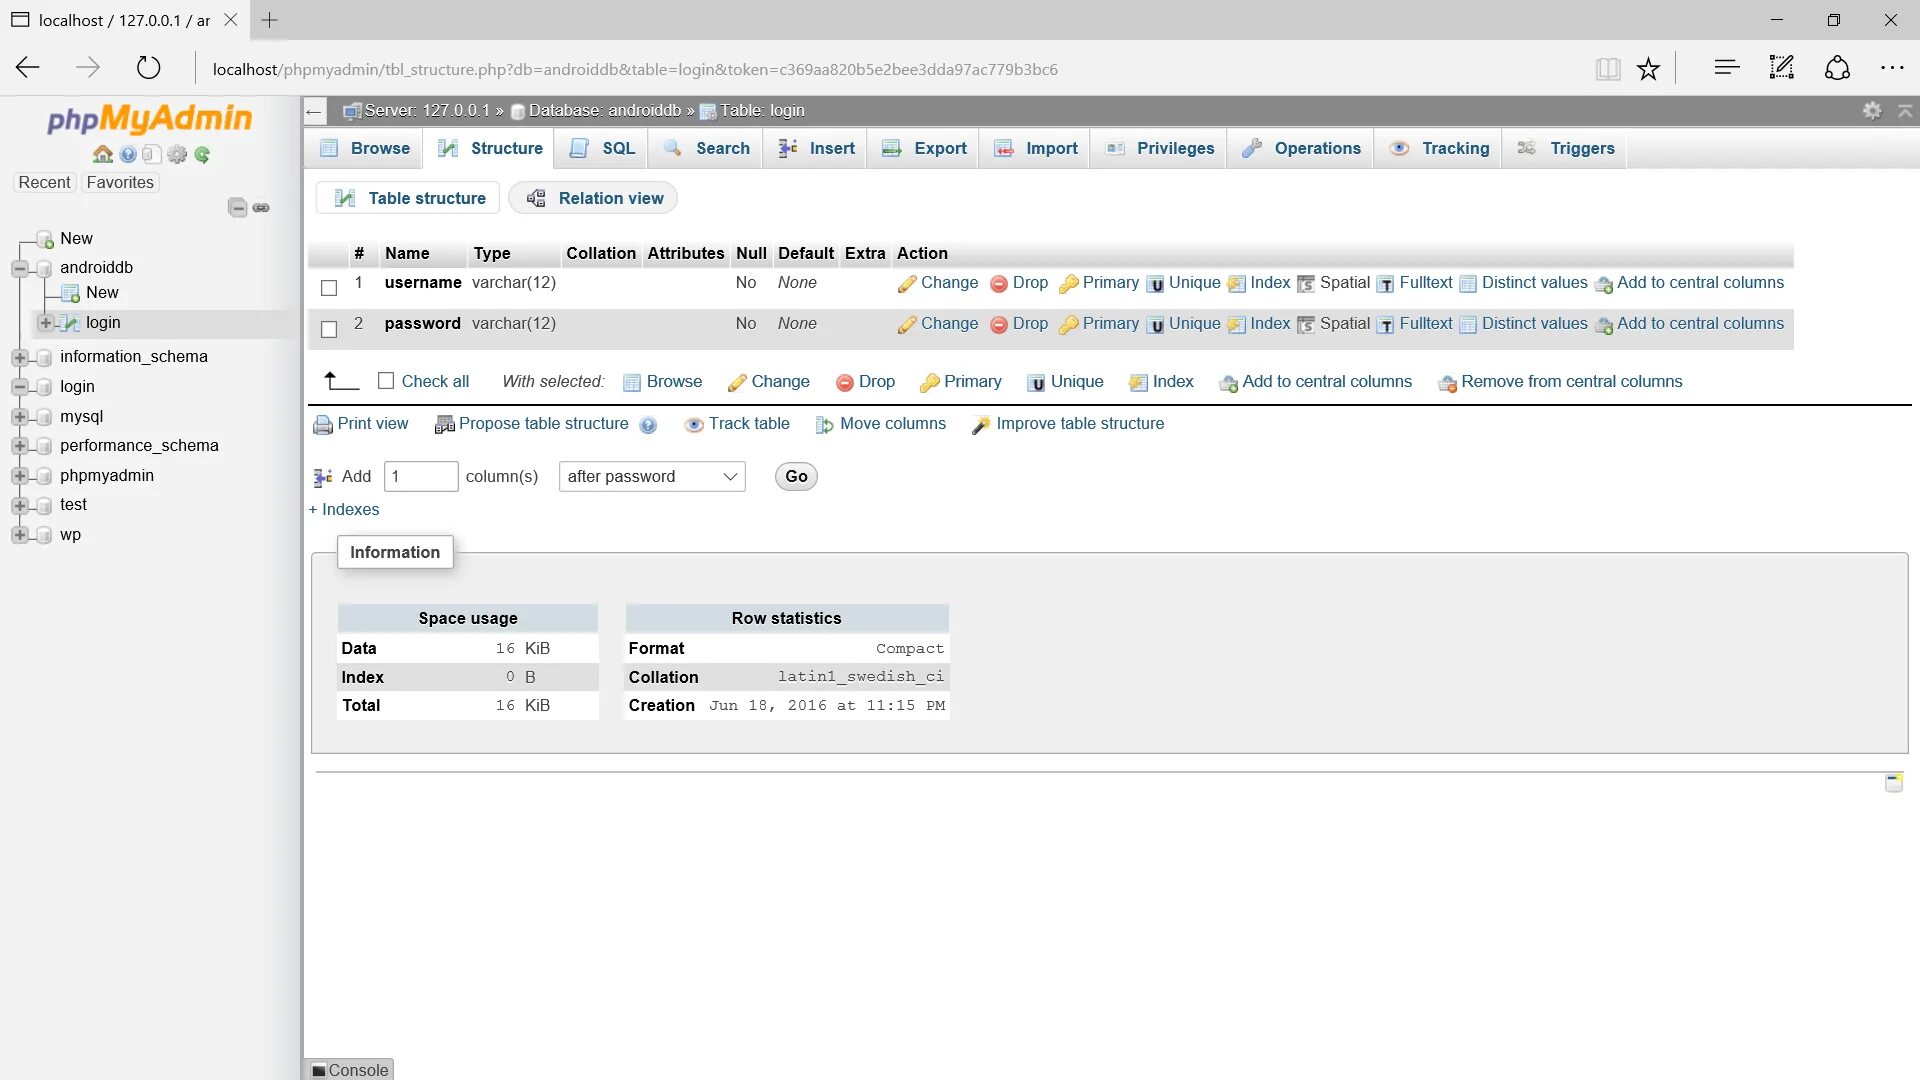Click Go button to add column
This screenshot has height=1080, width=1920.
click(795, 476)
